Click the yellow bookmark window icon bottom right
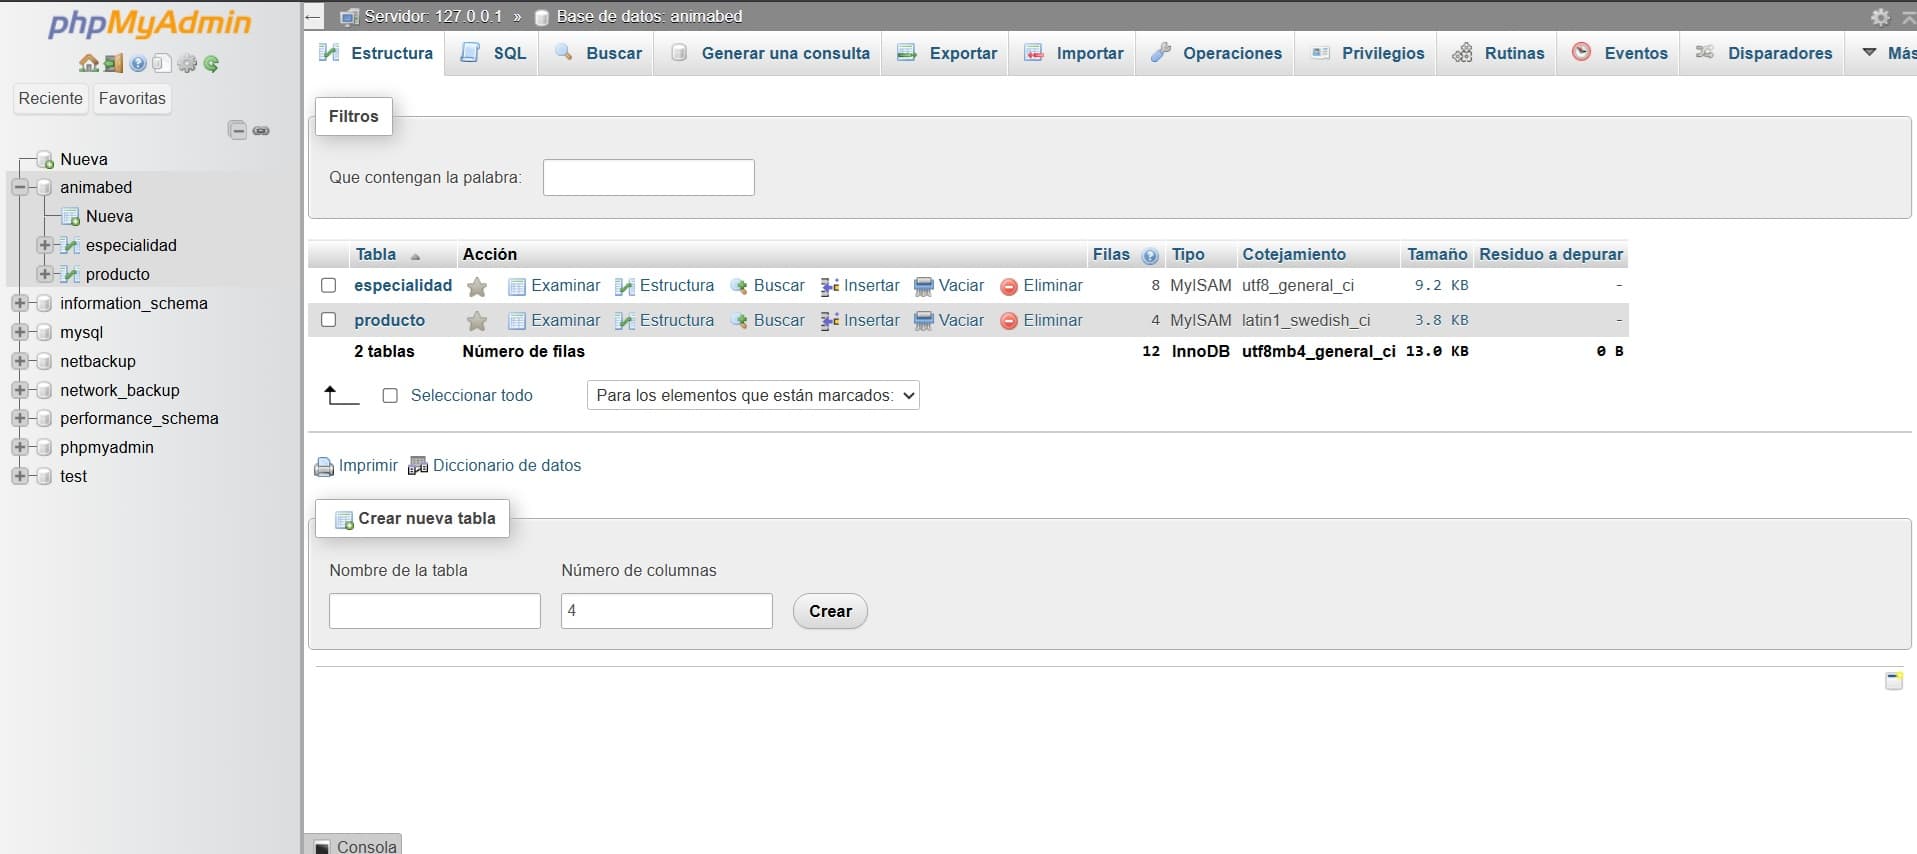 (1894, 681)
